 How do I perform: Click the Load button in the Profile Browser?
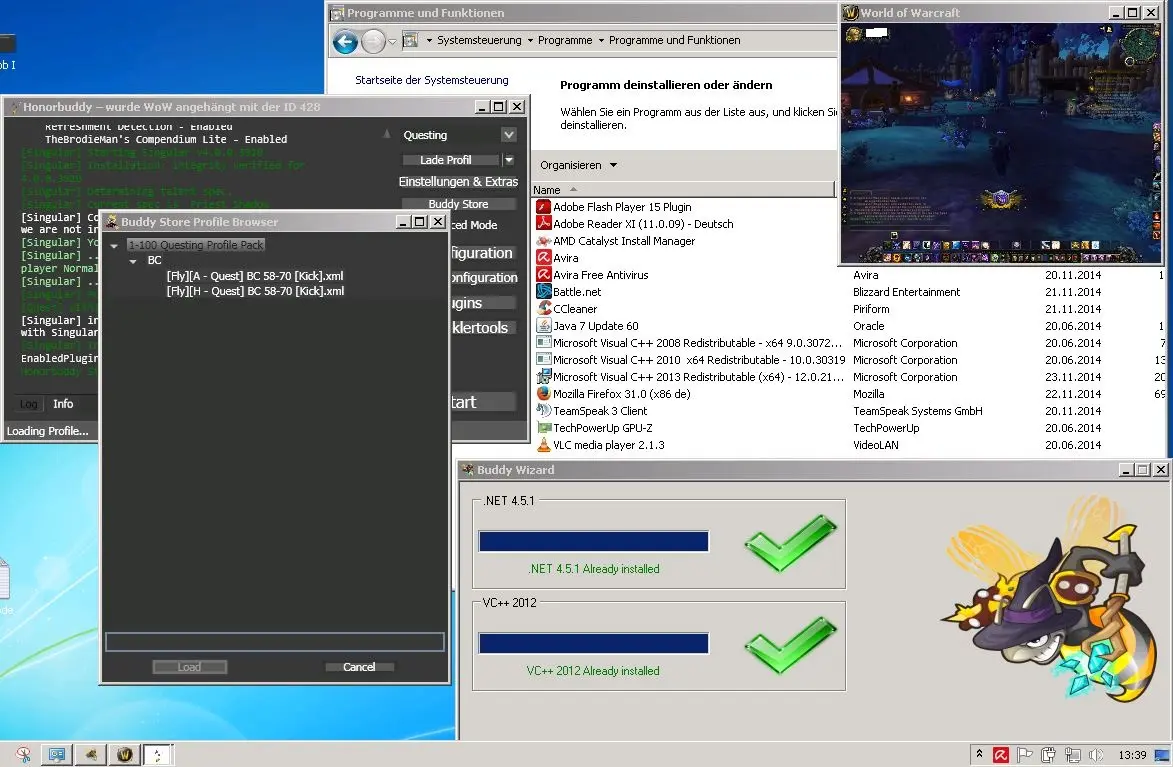[x=189, y=667]
